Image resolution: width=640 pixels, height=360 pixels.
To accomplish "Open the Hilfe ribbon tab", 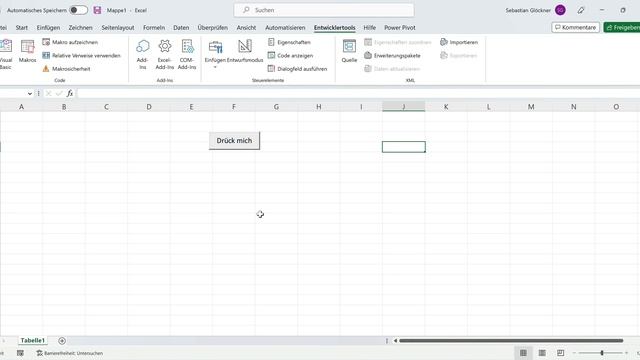I will (369, 28).
